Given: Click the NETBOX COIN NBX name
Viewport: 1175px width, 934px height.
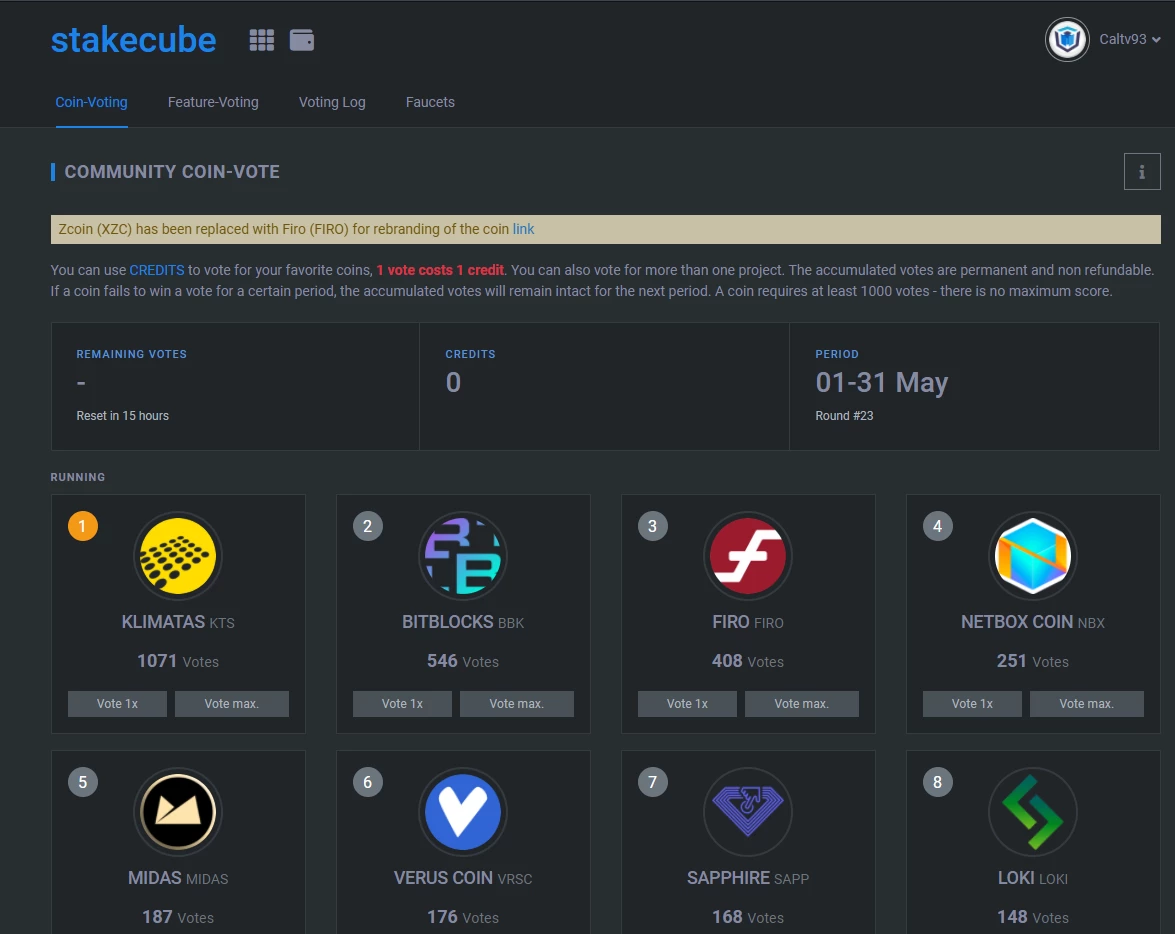Looking at the screenshot, I should (x=1033, y=622).
